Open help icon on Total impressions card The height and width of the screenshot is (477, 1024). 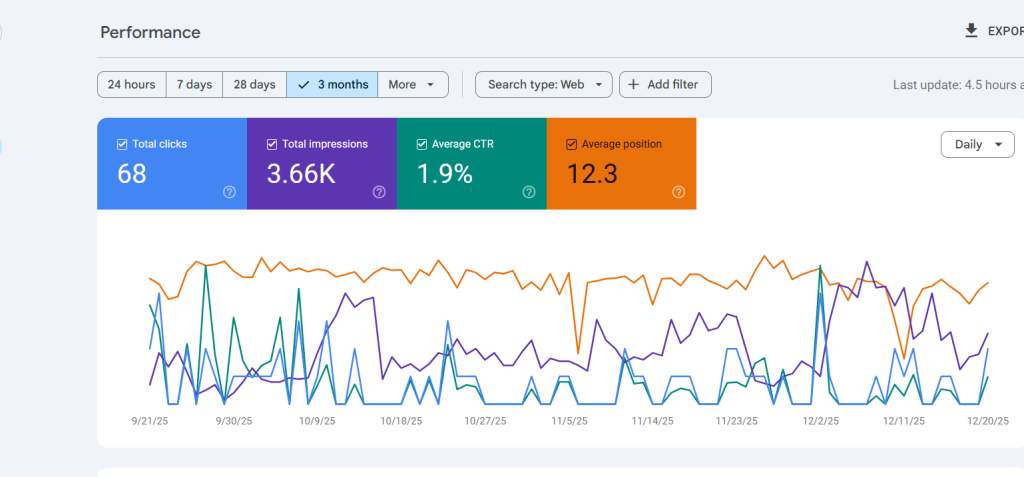pyautogui.click(x=379, y=192)
